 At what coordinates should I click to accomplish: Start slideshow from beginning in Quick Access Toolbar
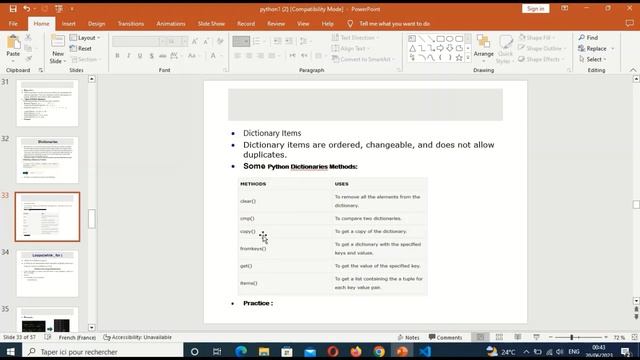59,9
